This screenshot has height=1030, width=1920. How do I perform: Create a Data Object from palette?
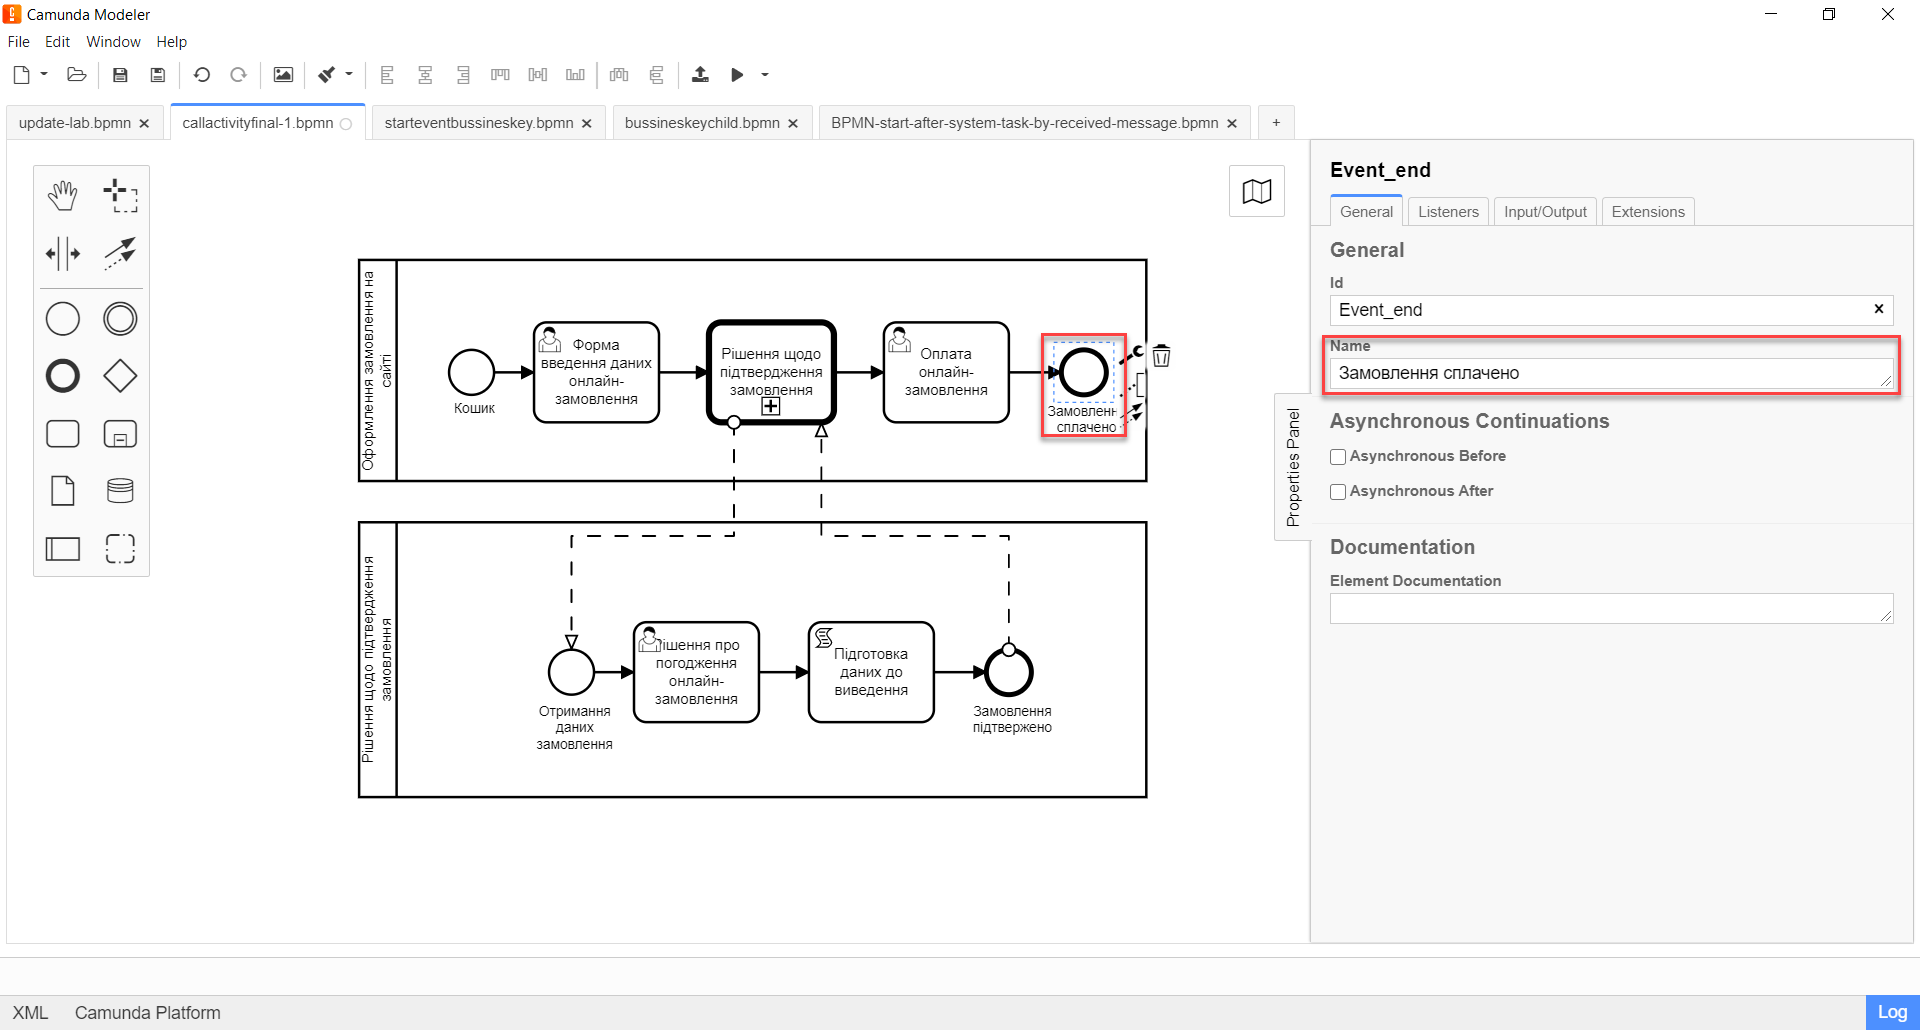63,491
